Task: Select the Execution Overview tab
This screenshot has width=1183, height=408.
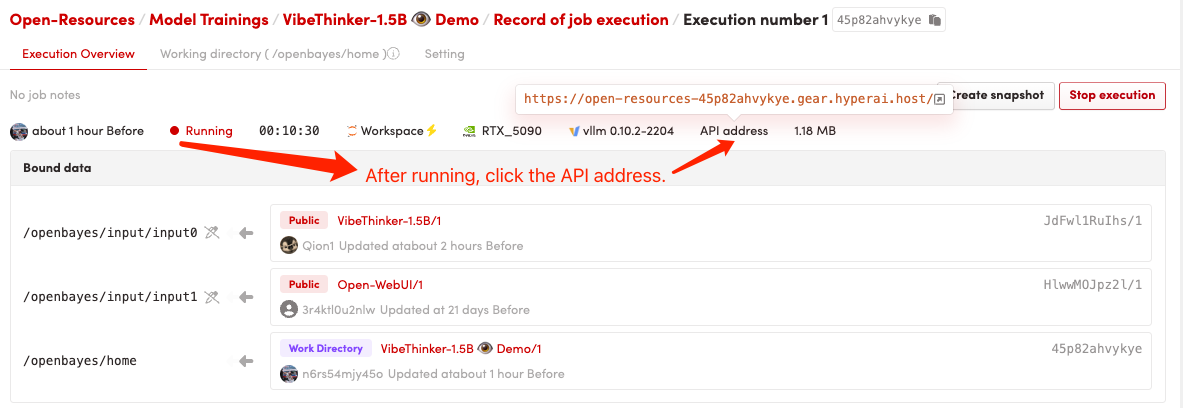Action: click(78, 54)
